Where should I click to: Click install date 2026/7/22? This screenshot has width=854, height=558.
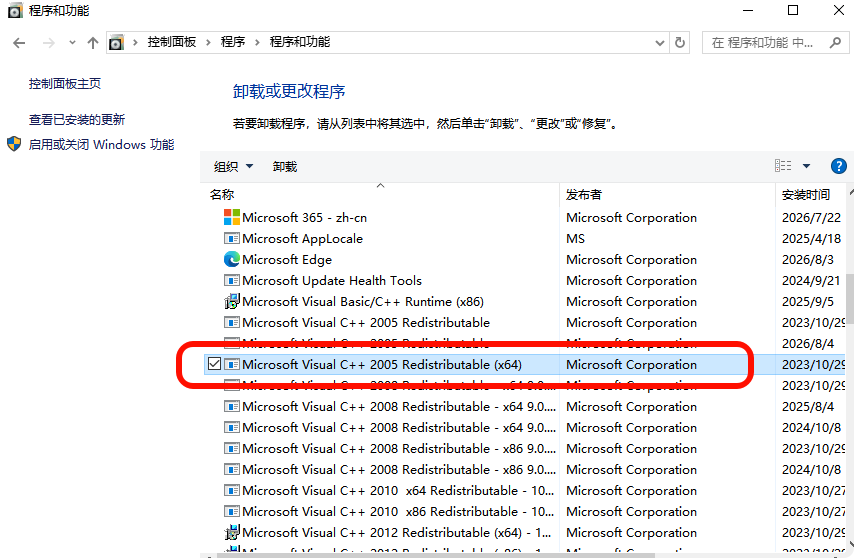(812, 218)
